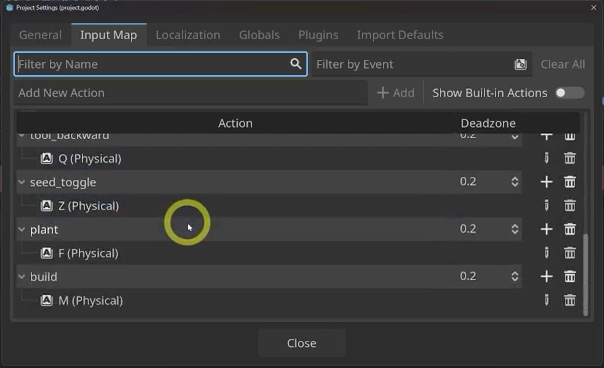The image size is (604, 368).
Task: Adjust seed_toggle deadzone stepper arrows
Action: [x=515, y=182]
